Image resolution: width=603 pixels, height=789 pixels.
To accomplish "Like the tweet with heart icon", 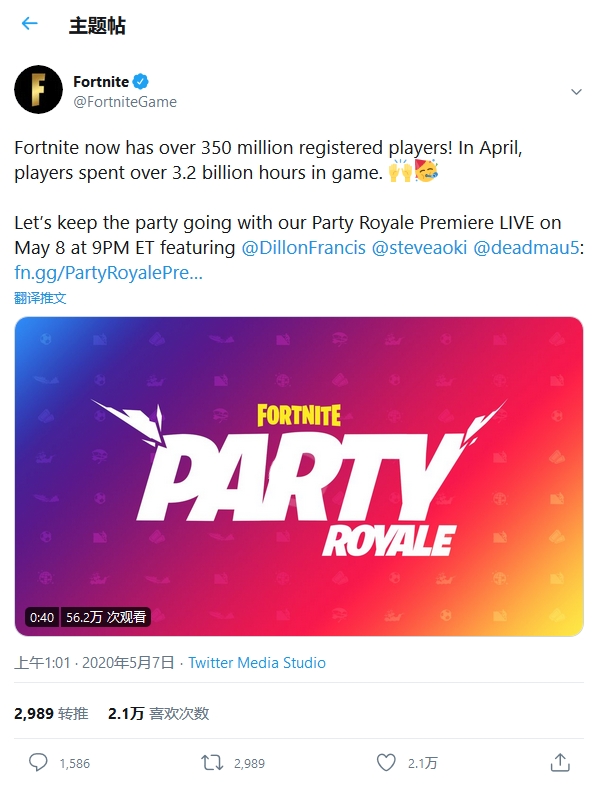I will pyautogui.click(x=386, y=763).
